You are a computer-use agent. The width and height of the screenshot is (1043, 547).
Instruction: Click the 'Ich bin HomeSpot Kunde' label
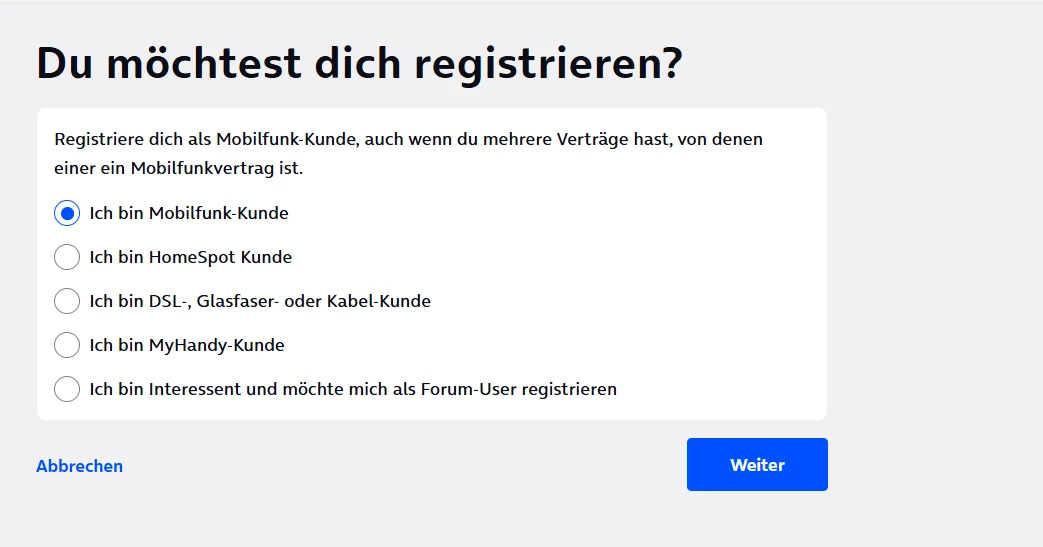190,257
